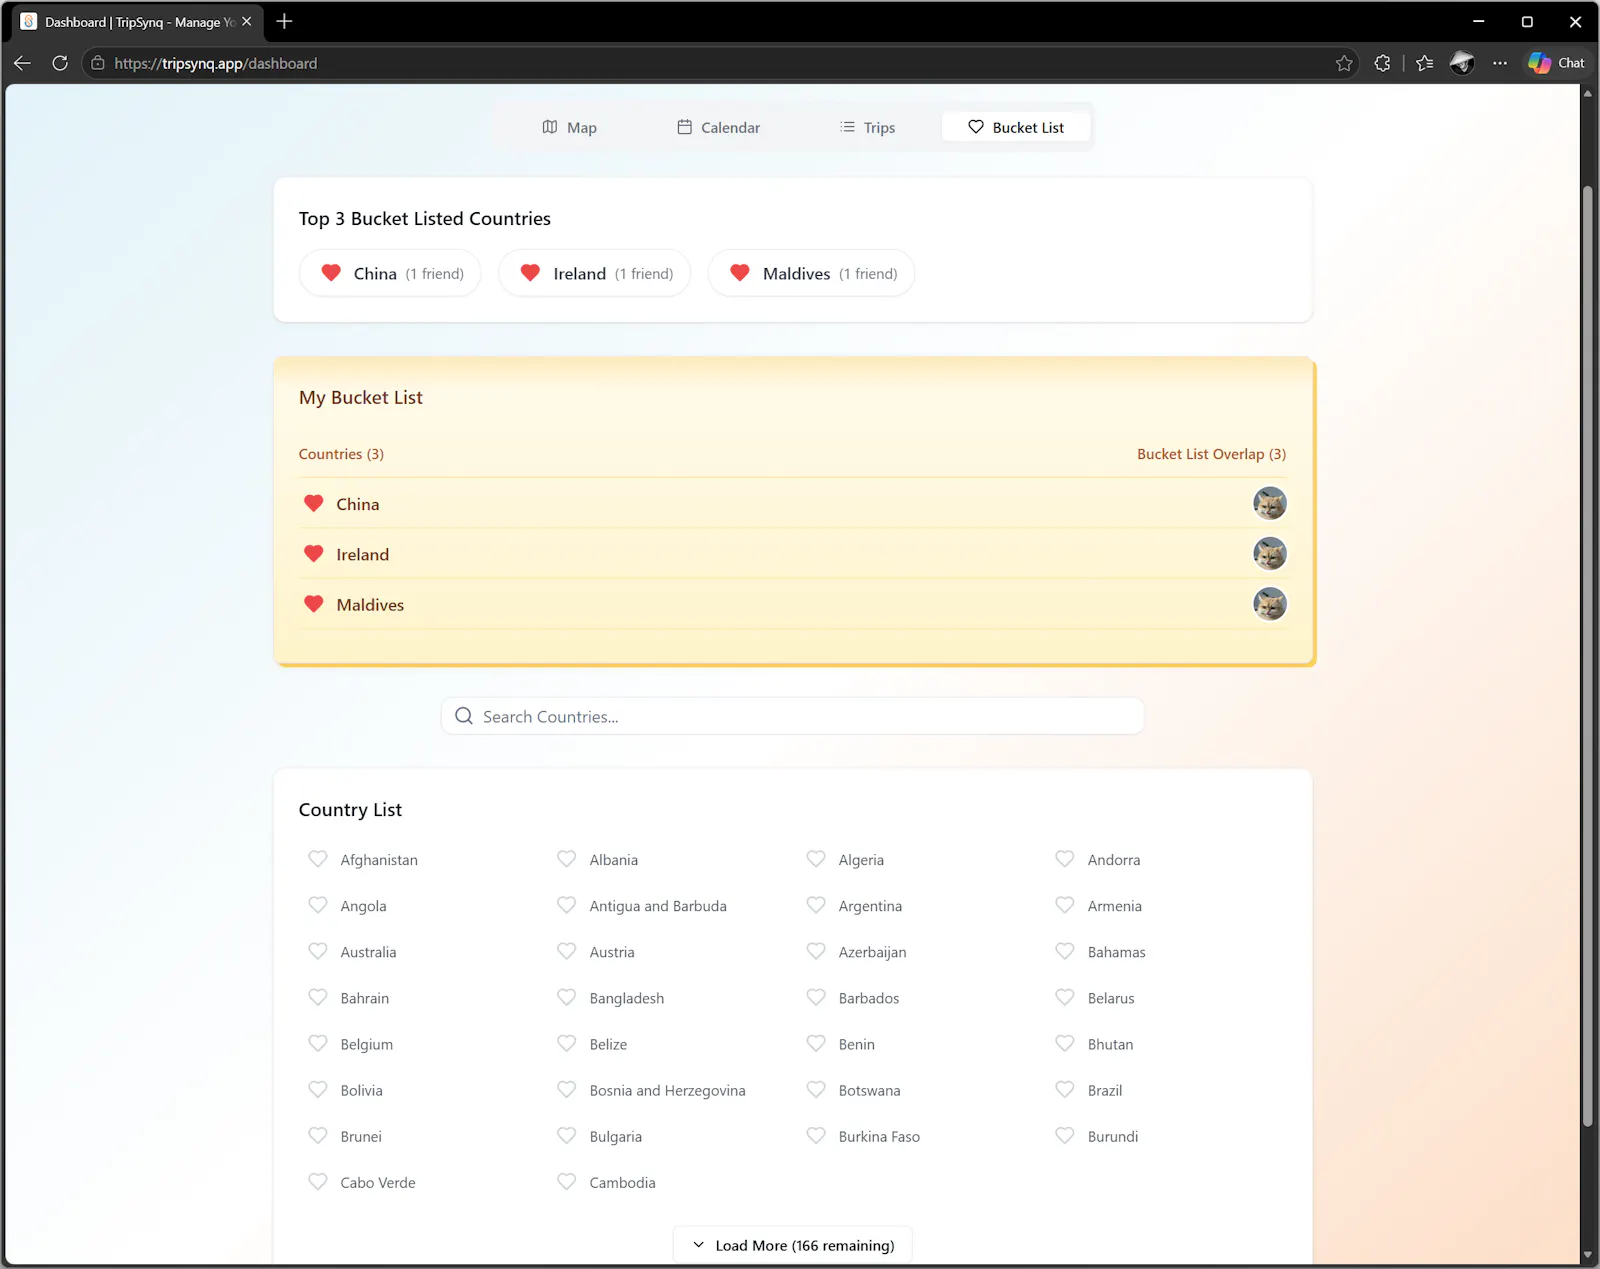Open the Calendar tab
Image resolution: width=1600 pixels, height=1269 pixels.
(x=718, y=127)
